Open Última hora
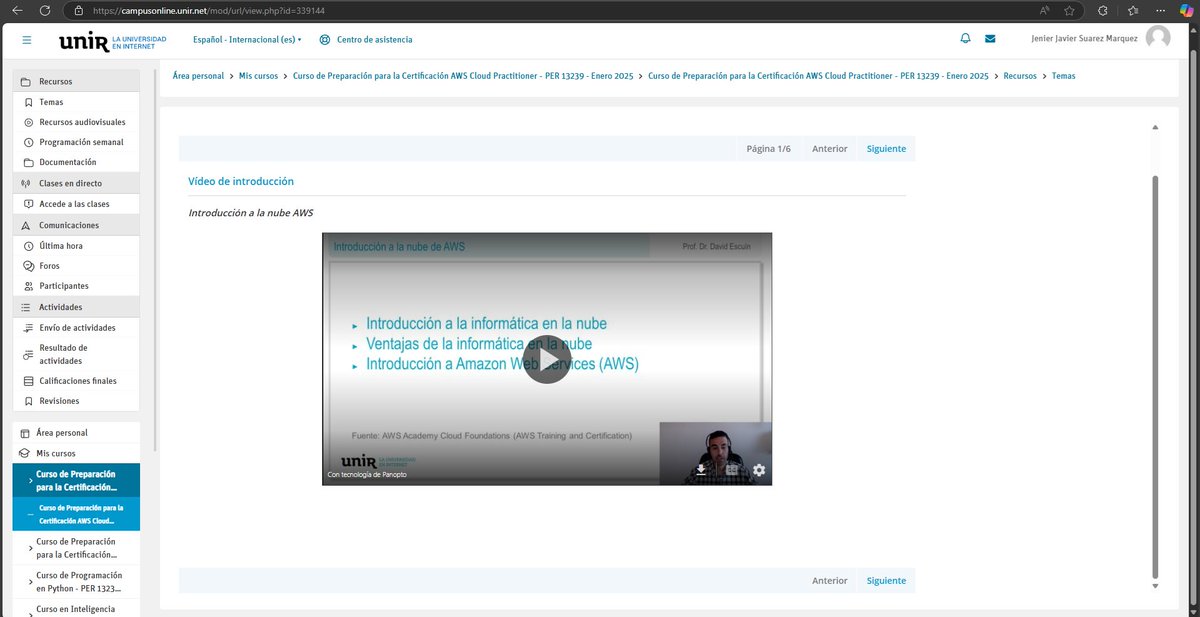This screenshot has width=1200, height=617. [x=78, y=246]
